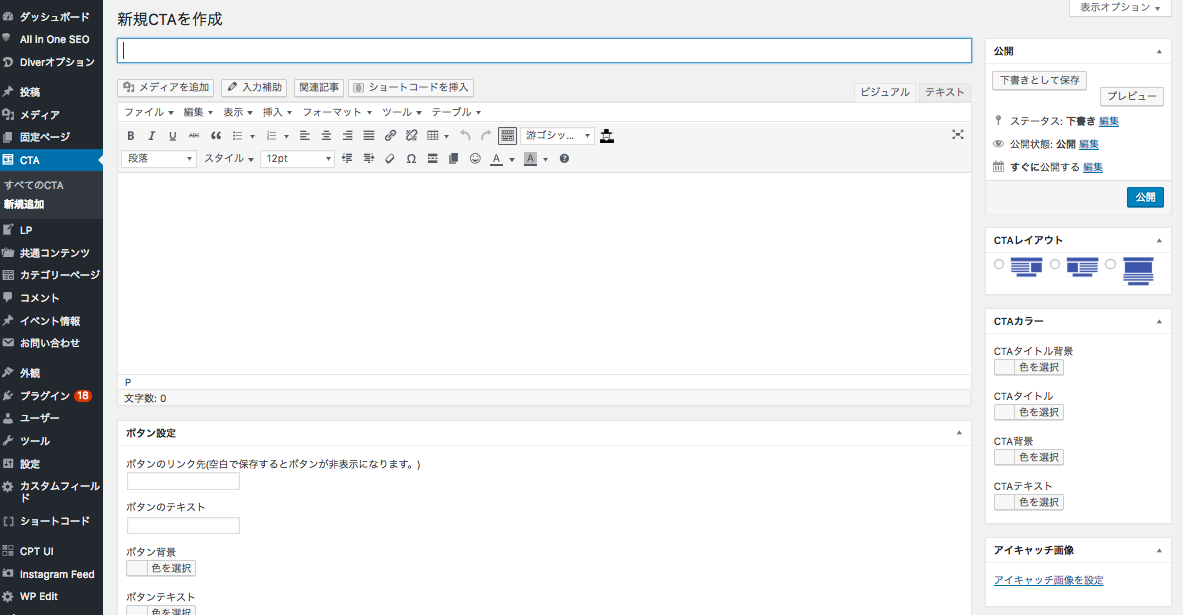Decrease indent of the paragraph
1183x615 pixels.
tap(347, 158)
